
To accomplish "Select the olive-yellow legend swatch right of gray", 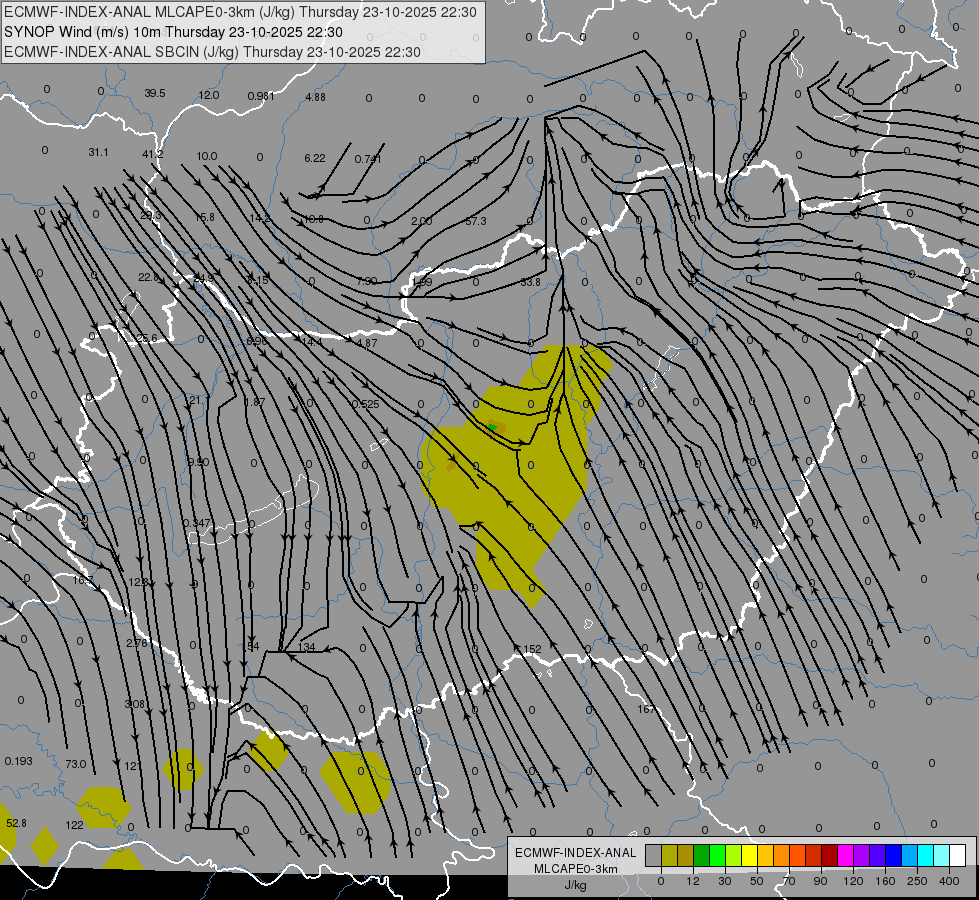I will pyautogui.click(x=669, y=855).
